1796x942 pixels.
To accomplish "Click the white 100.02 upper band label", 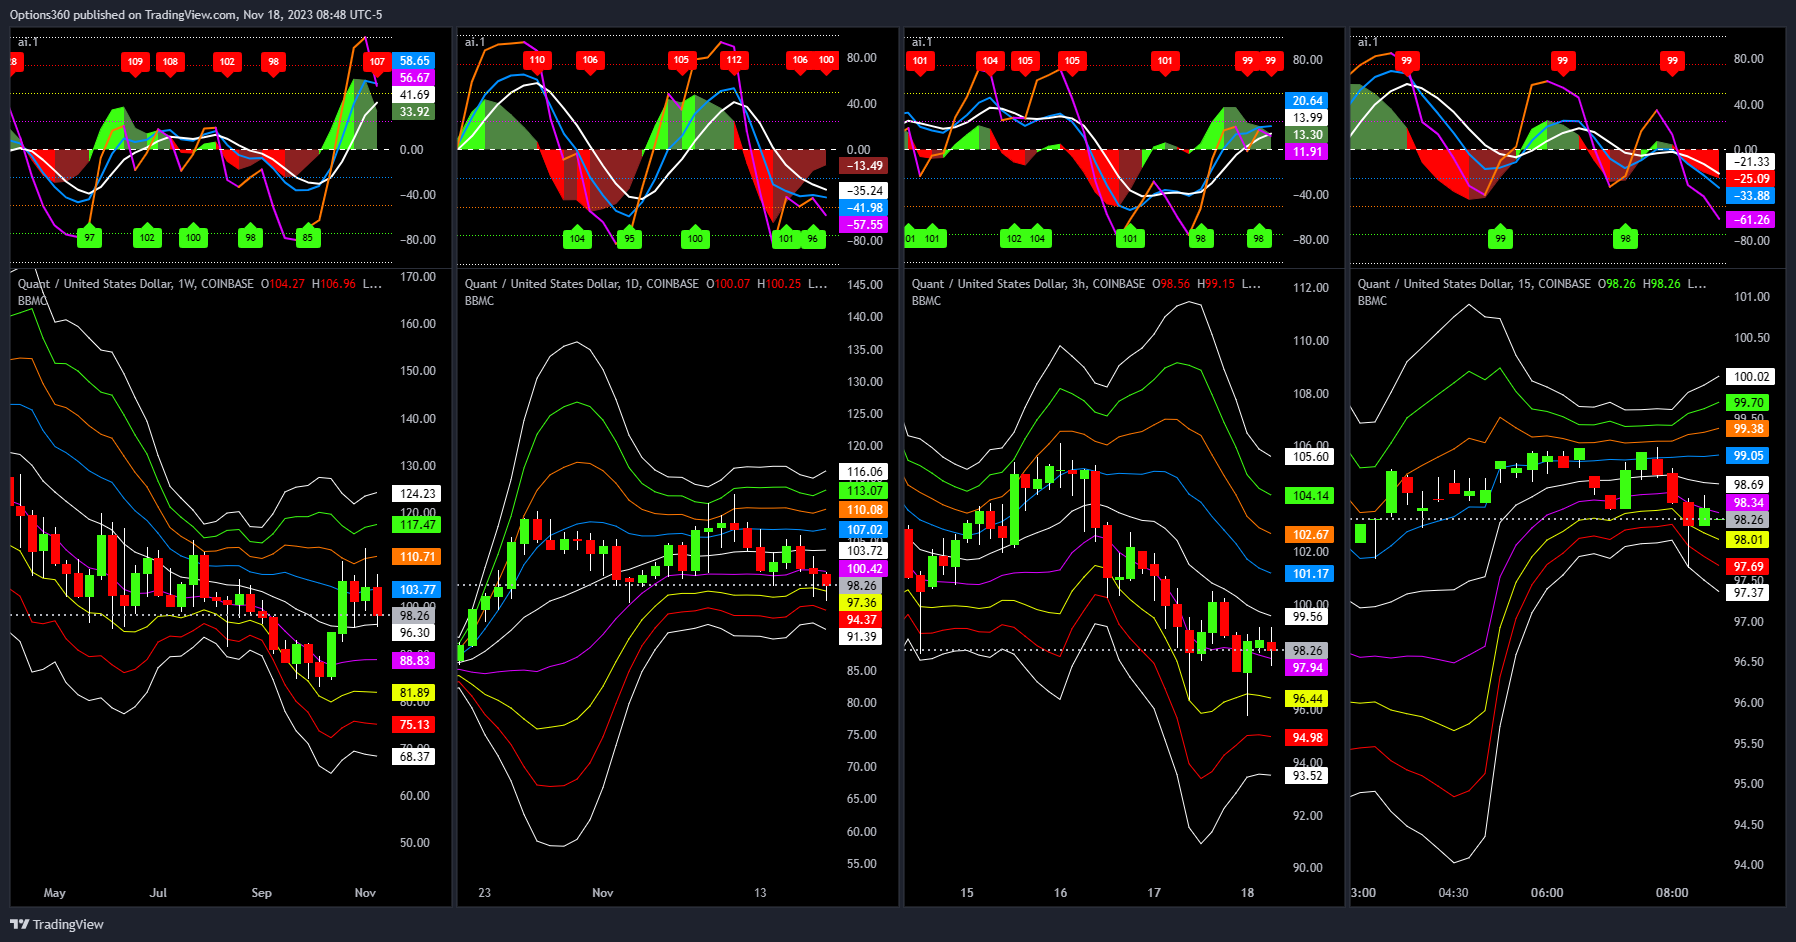I will 1751,377.
